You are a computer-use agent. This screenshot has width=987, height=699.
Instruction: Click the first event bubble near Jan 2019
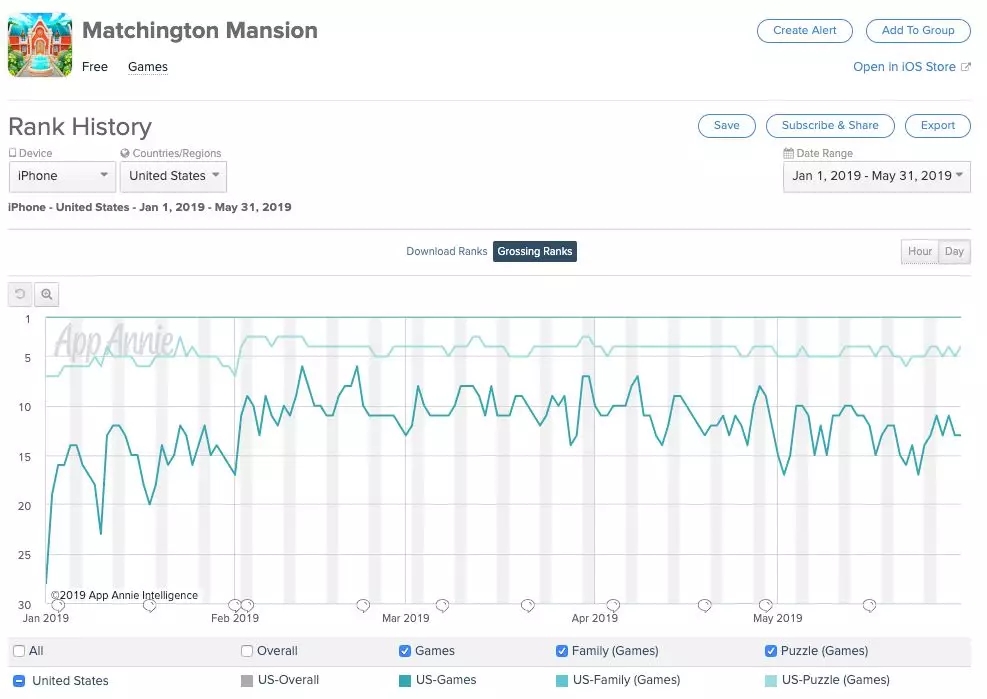(x=58, y=605)
